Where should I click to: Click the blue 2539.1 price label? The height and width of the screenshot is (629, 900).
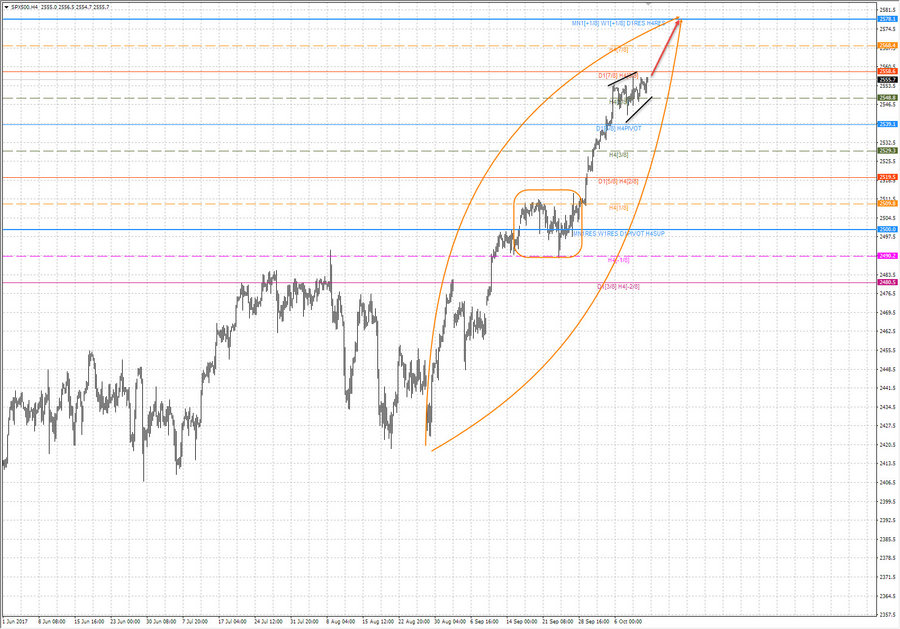coord(886,124)
